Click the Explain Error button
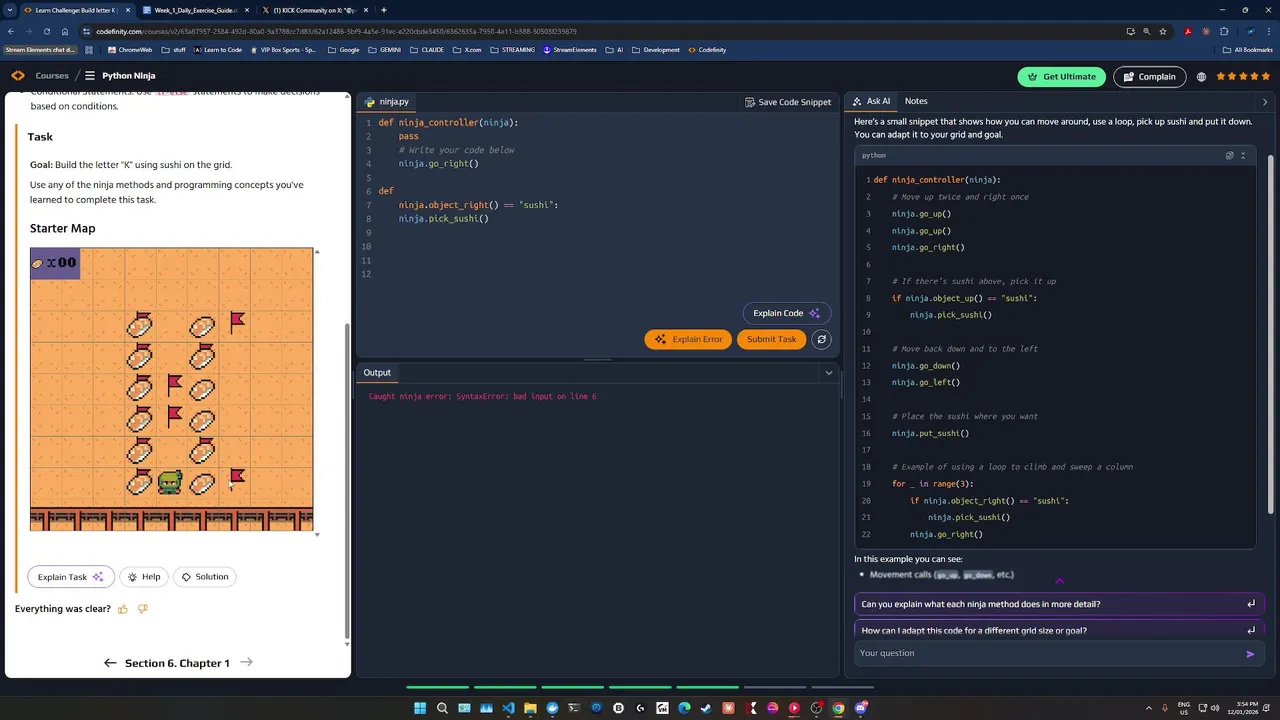This screenshot has width=1280, height=720. coord(688,340)
